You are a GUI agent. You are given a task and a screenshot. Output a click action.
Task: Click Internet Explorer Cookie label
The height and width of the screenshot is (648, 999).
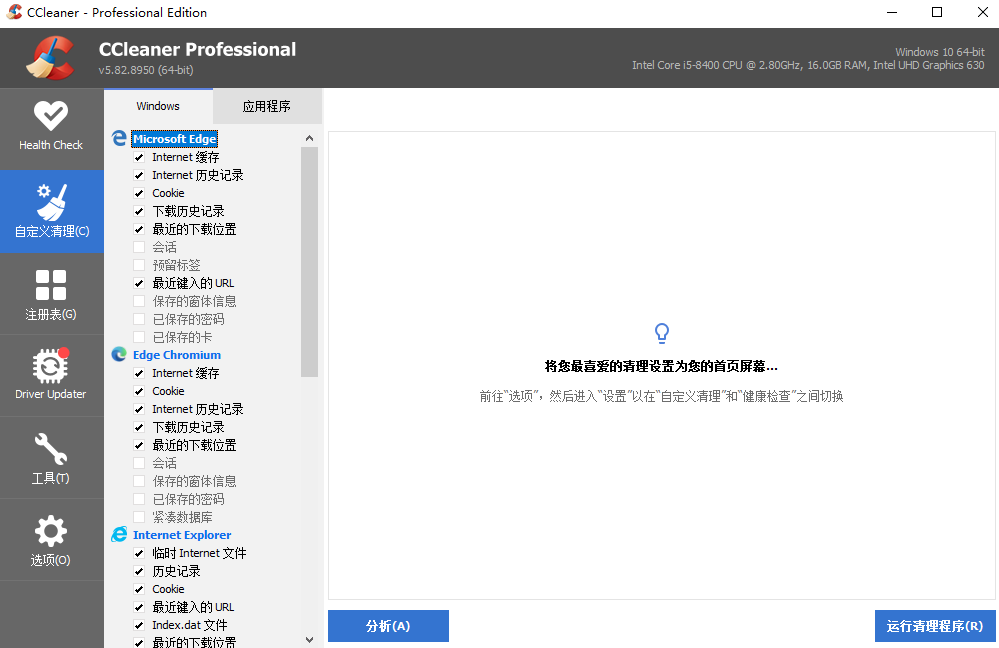point(168,589)
